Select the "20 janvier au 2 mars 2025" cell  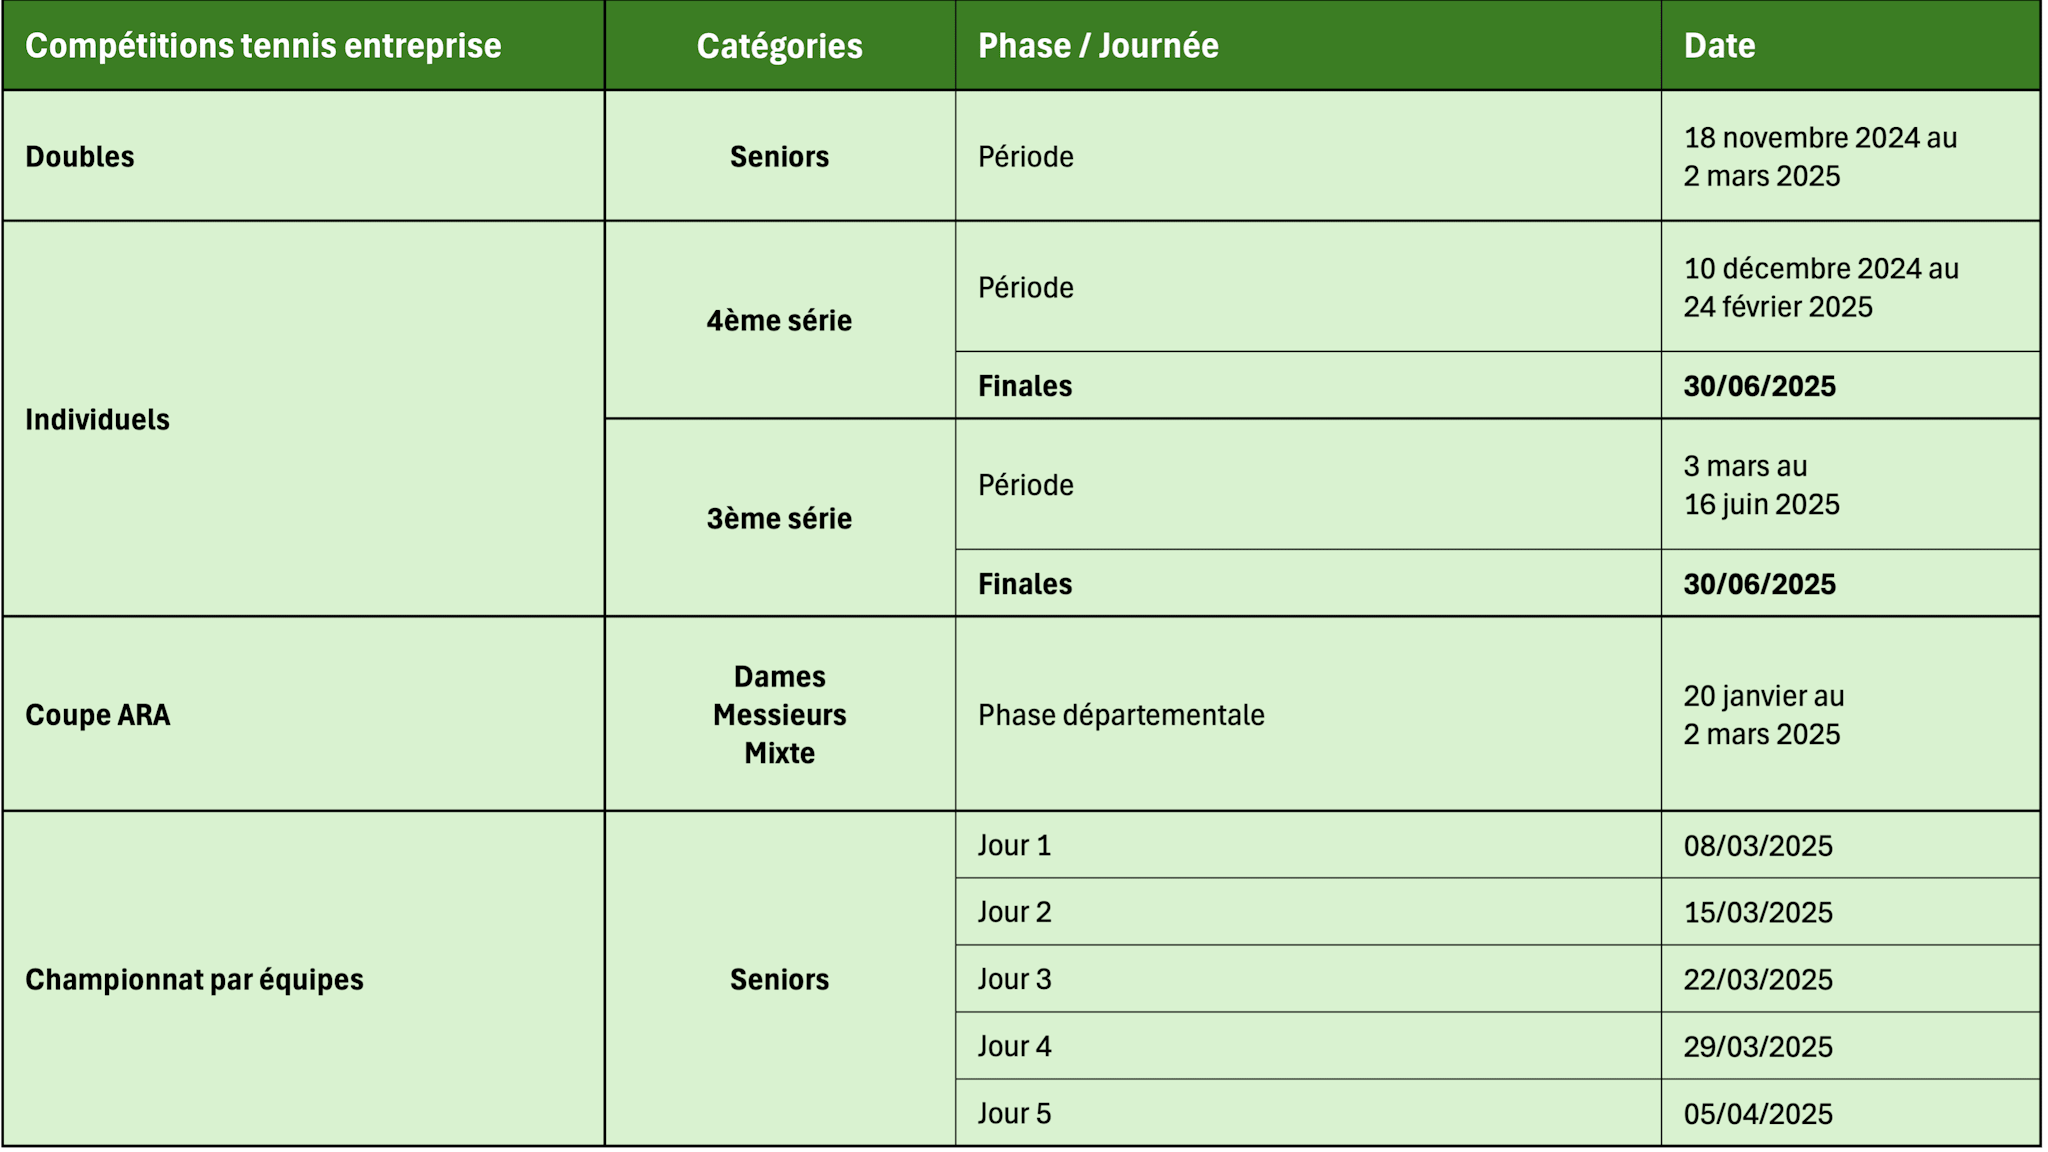[x=1763, y=715]
